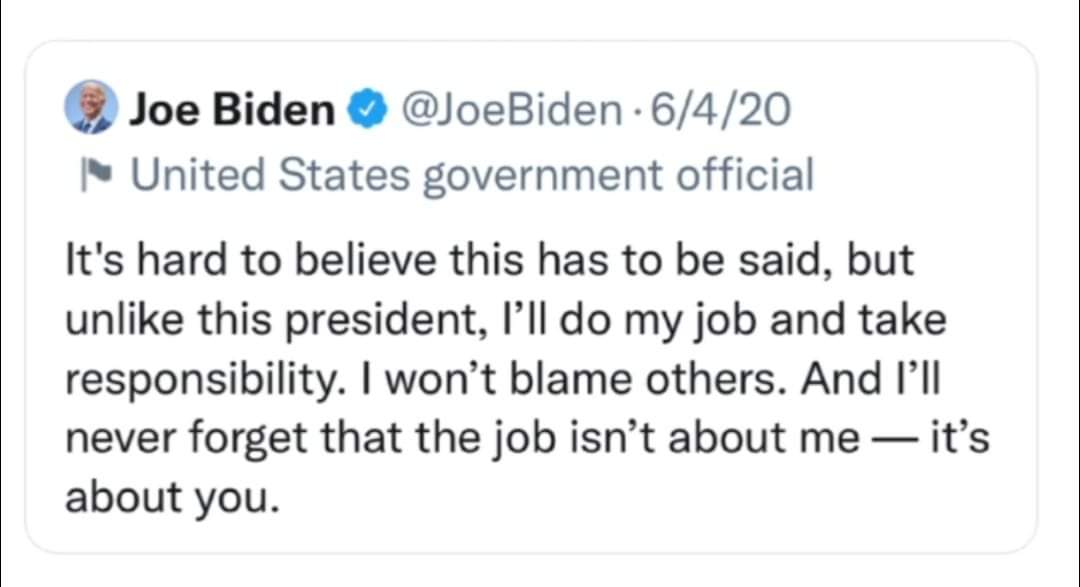The height and width of the screenshot is (587, 1080).
Task: Click the separator dot before the date
Action: pyautogui.click(x=636, y=111)
